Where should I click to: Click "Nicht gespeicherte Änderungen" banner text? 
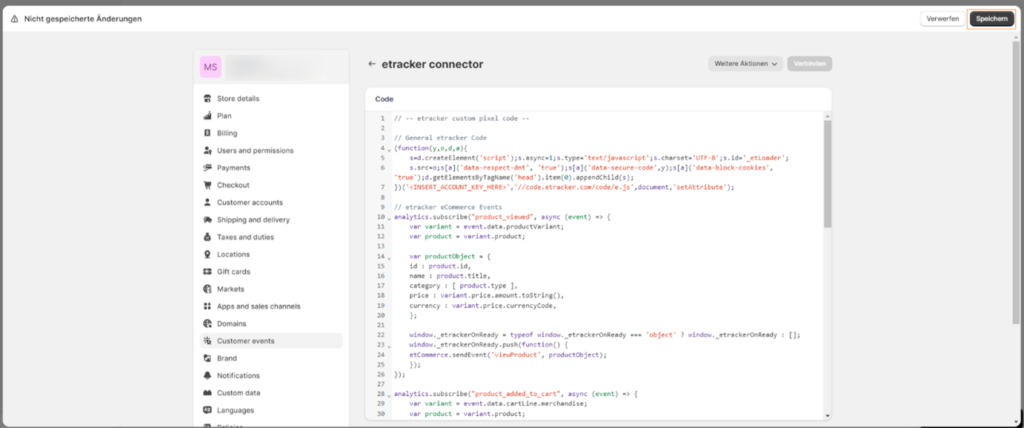click(x=83, y=19)
